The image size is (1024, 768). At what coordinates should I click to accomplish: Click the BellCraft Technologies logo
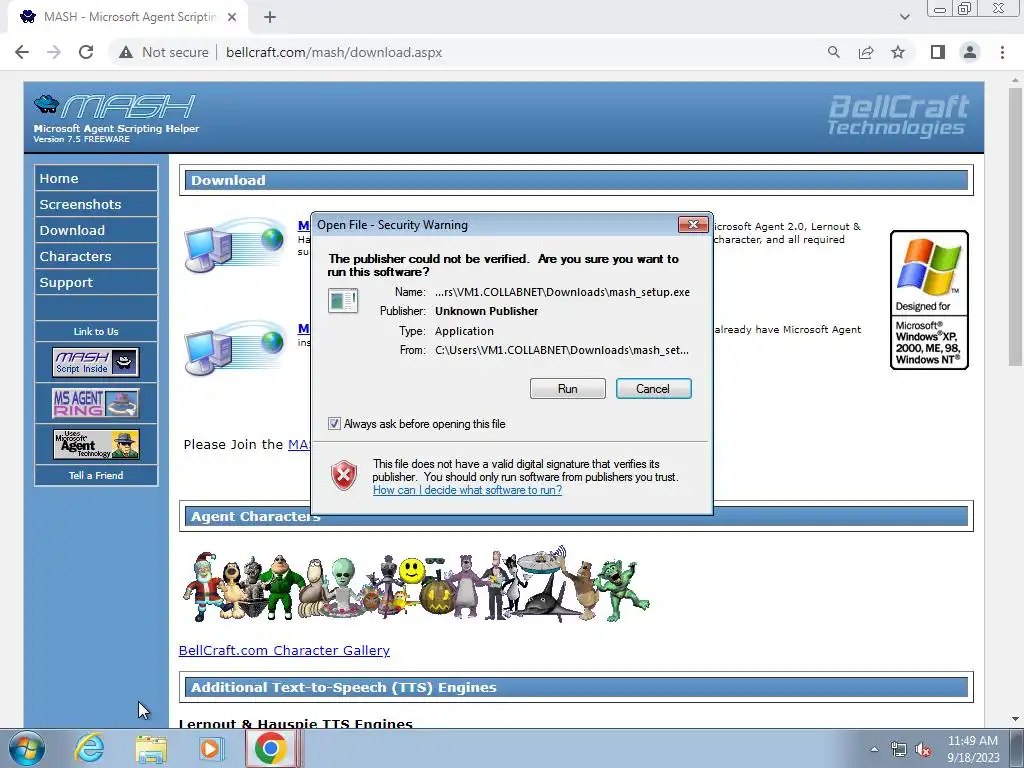coord(899,116)
